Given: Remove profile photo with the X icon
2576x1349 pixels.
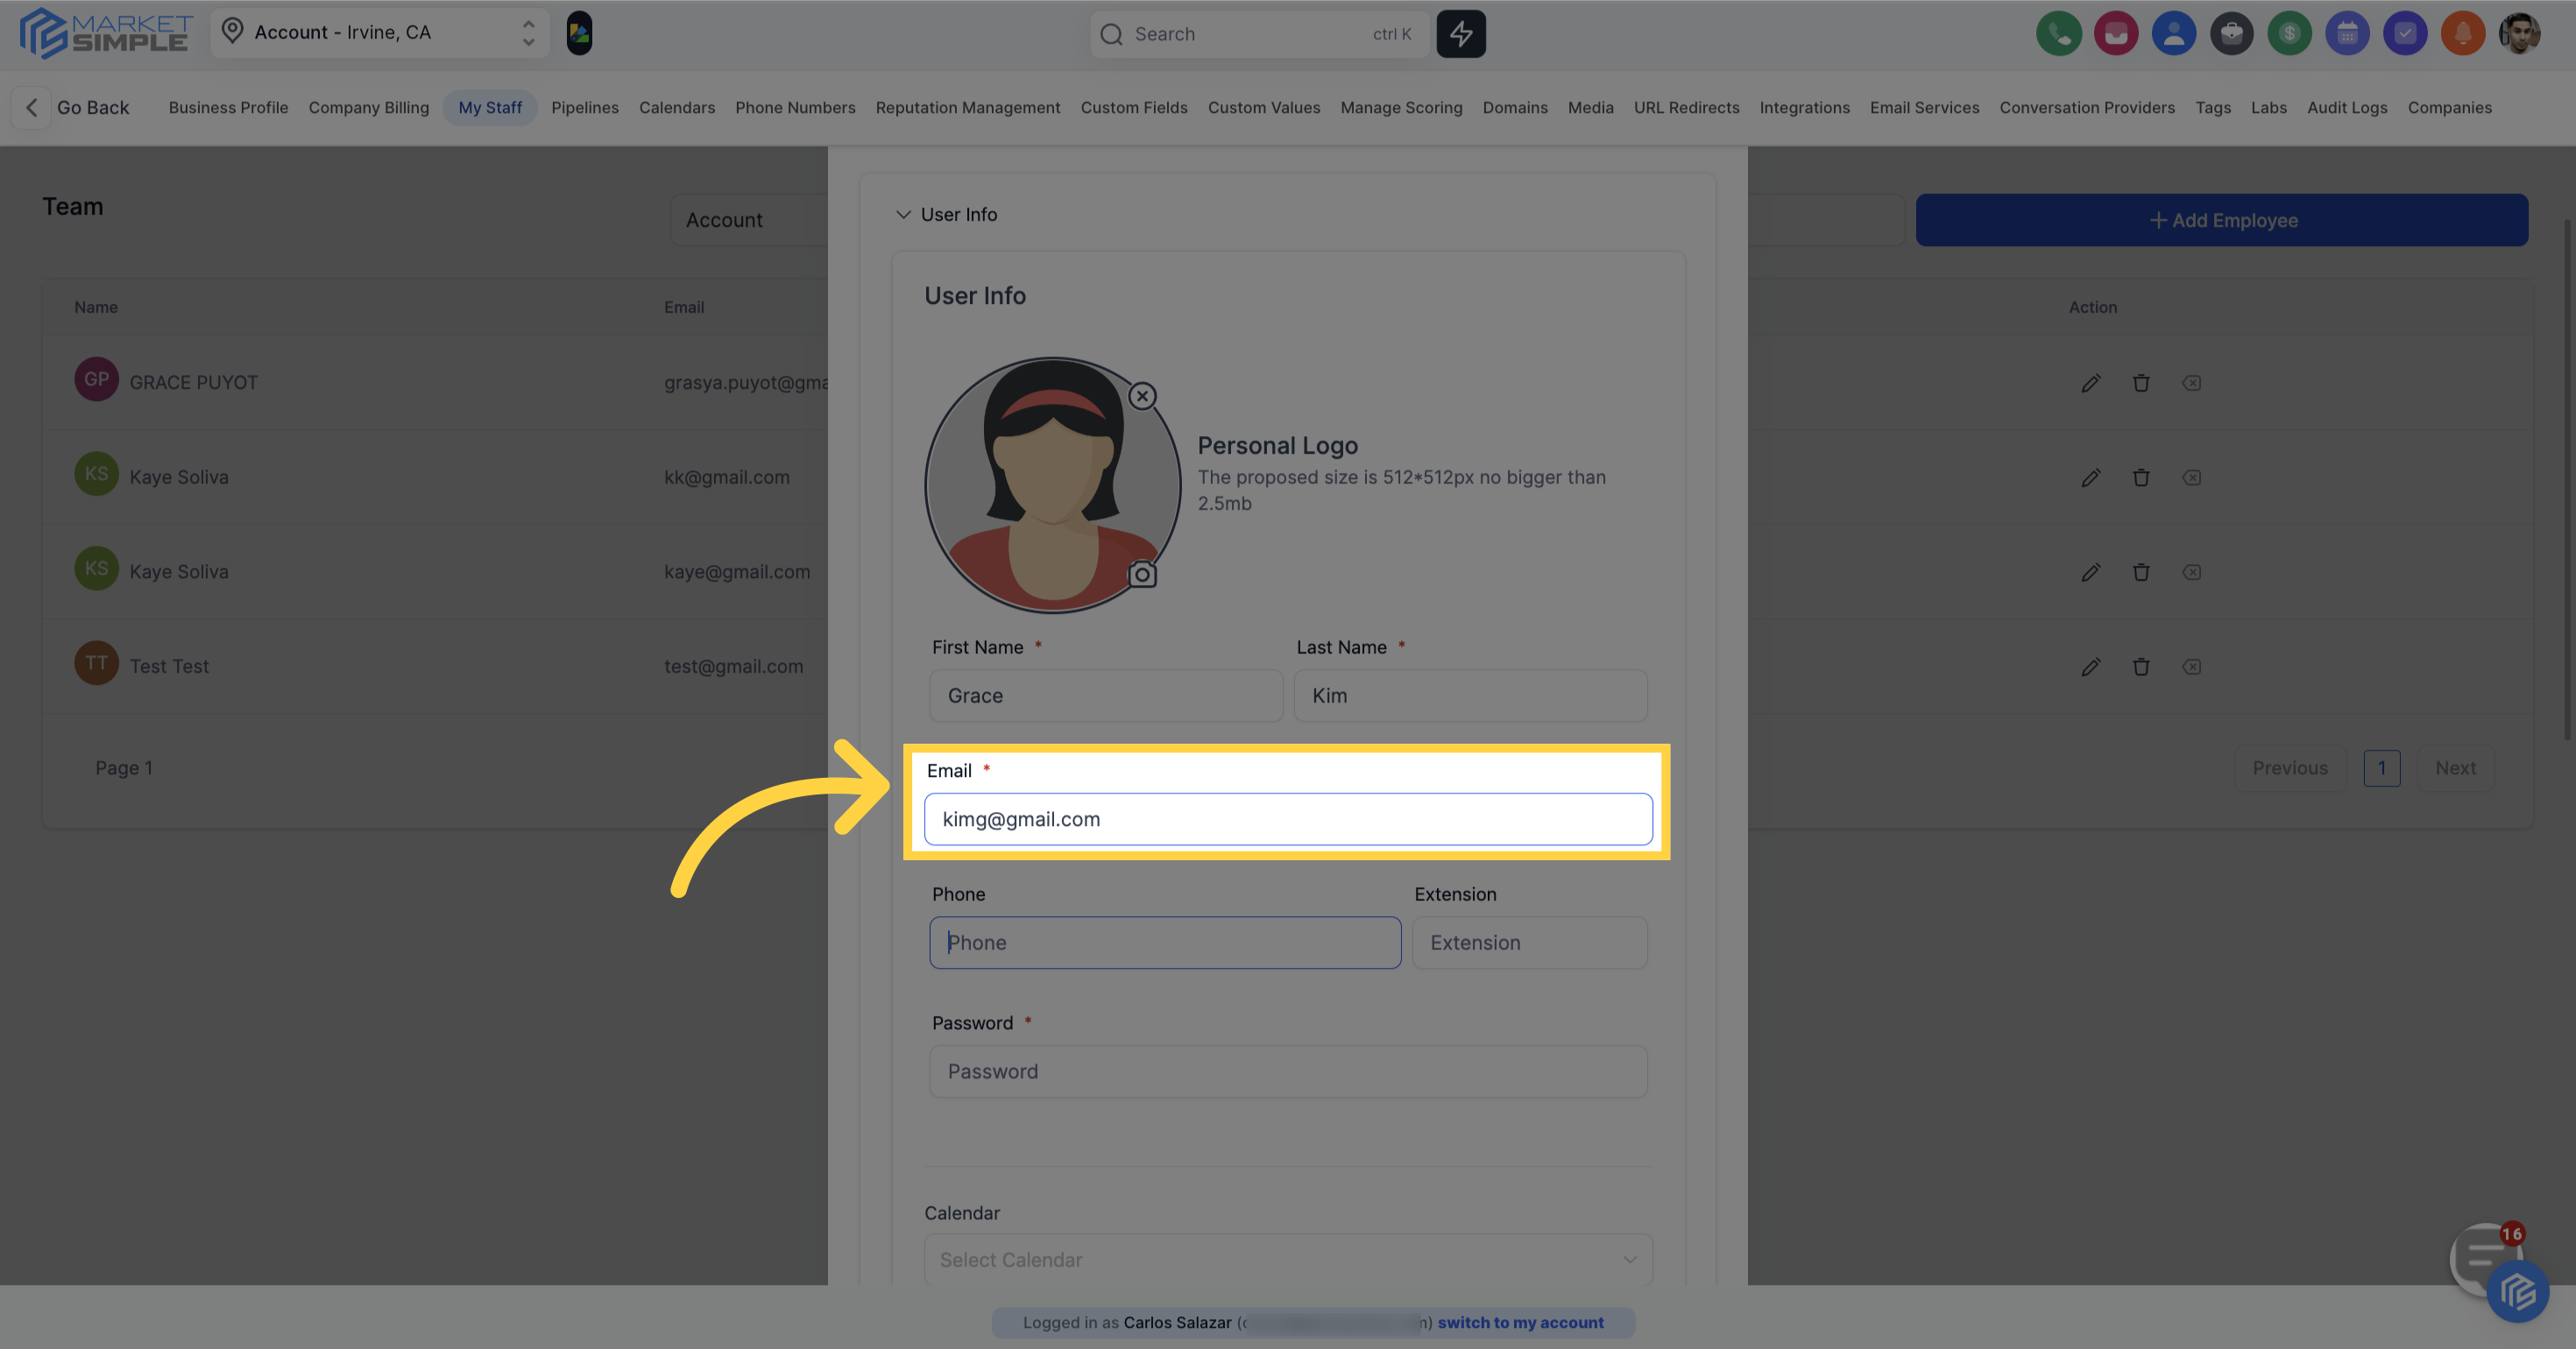Looking at the screenshot, I should [1142, 396].
